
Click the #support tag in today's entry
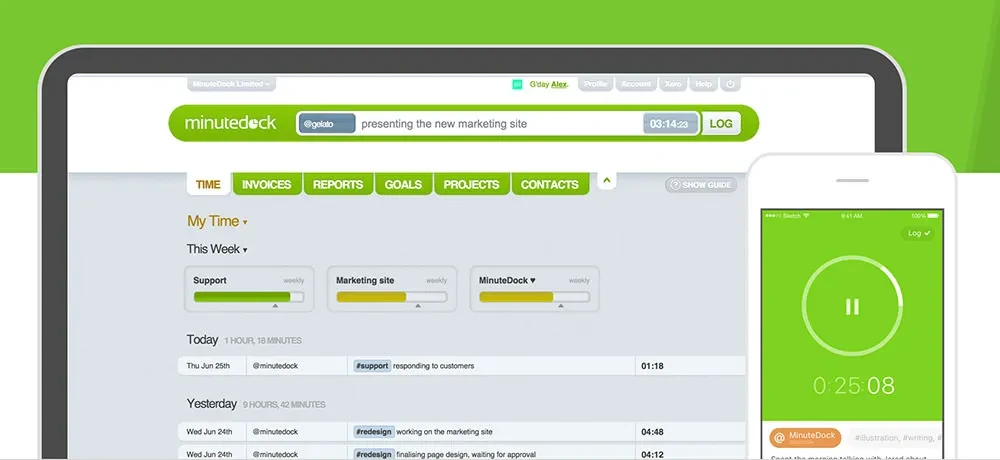(372, 366)
